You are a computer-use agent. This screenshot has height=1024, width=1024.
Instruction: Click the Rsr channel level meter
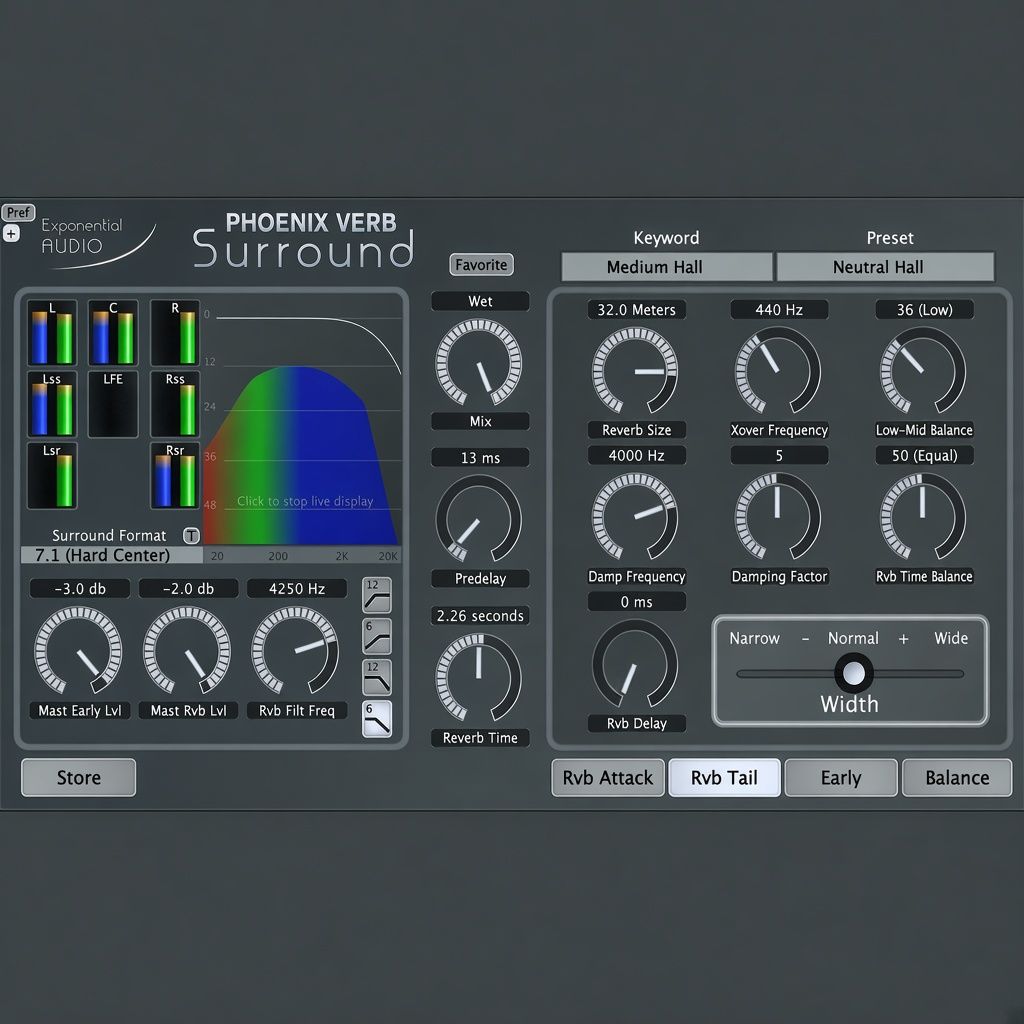point(175,475)
